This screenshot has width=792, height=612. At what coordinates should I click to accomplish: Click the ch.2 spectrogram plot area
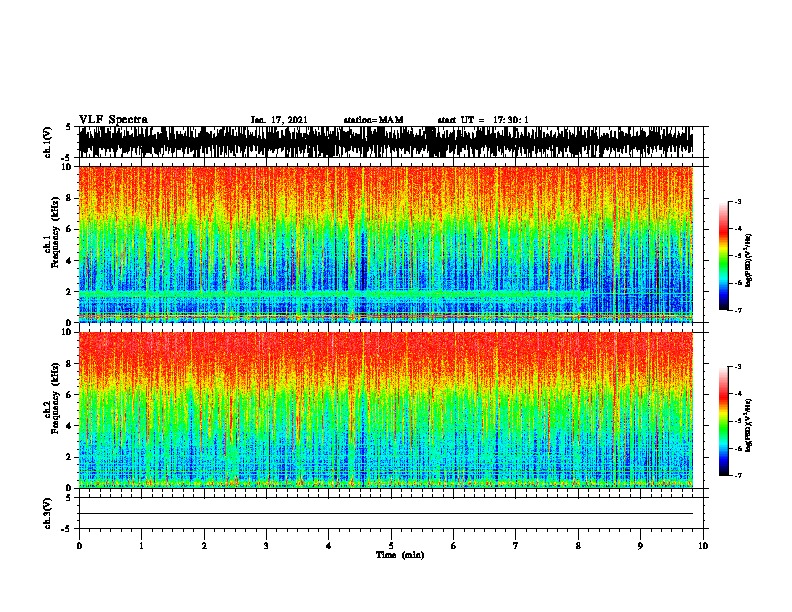(x=386, y=410)
